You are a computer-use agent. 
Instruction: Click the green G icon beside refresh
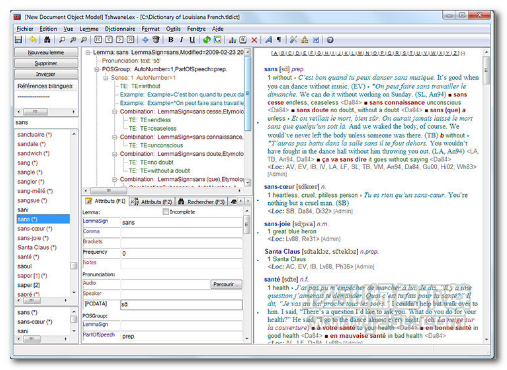click(x=218, y=40)
